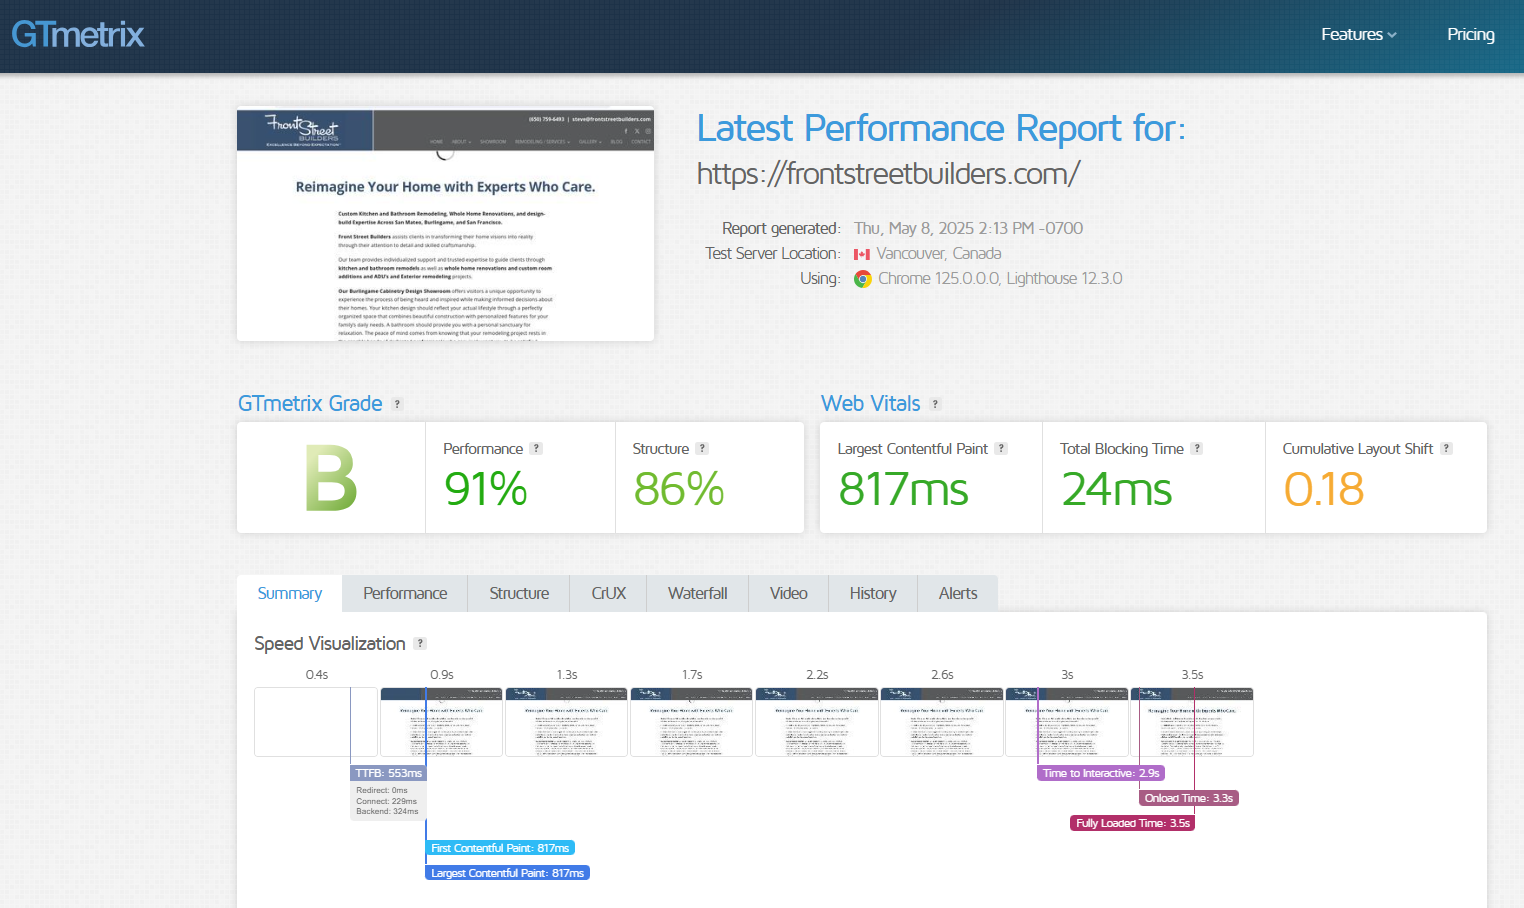Click the 3.5s filmstrip frame
The image size is (1524, 908).
pyautogui.click(x=1192, y=722)
